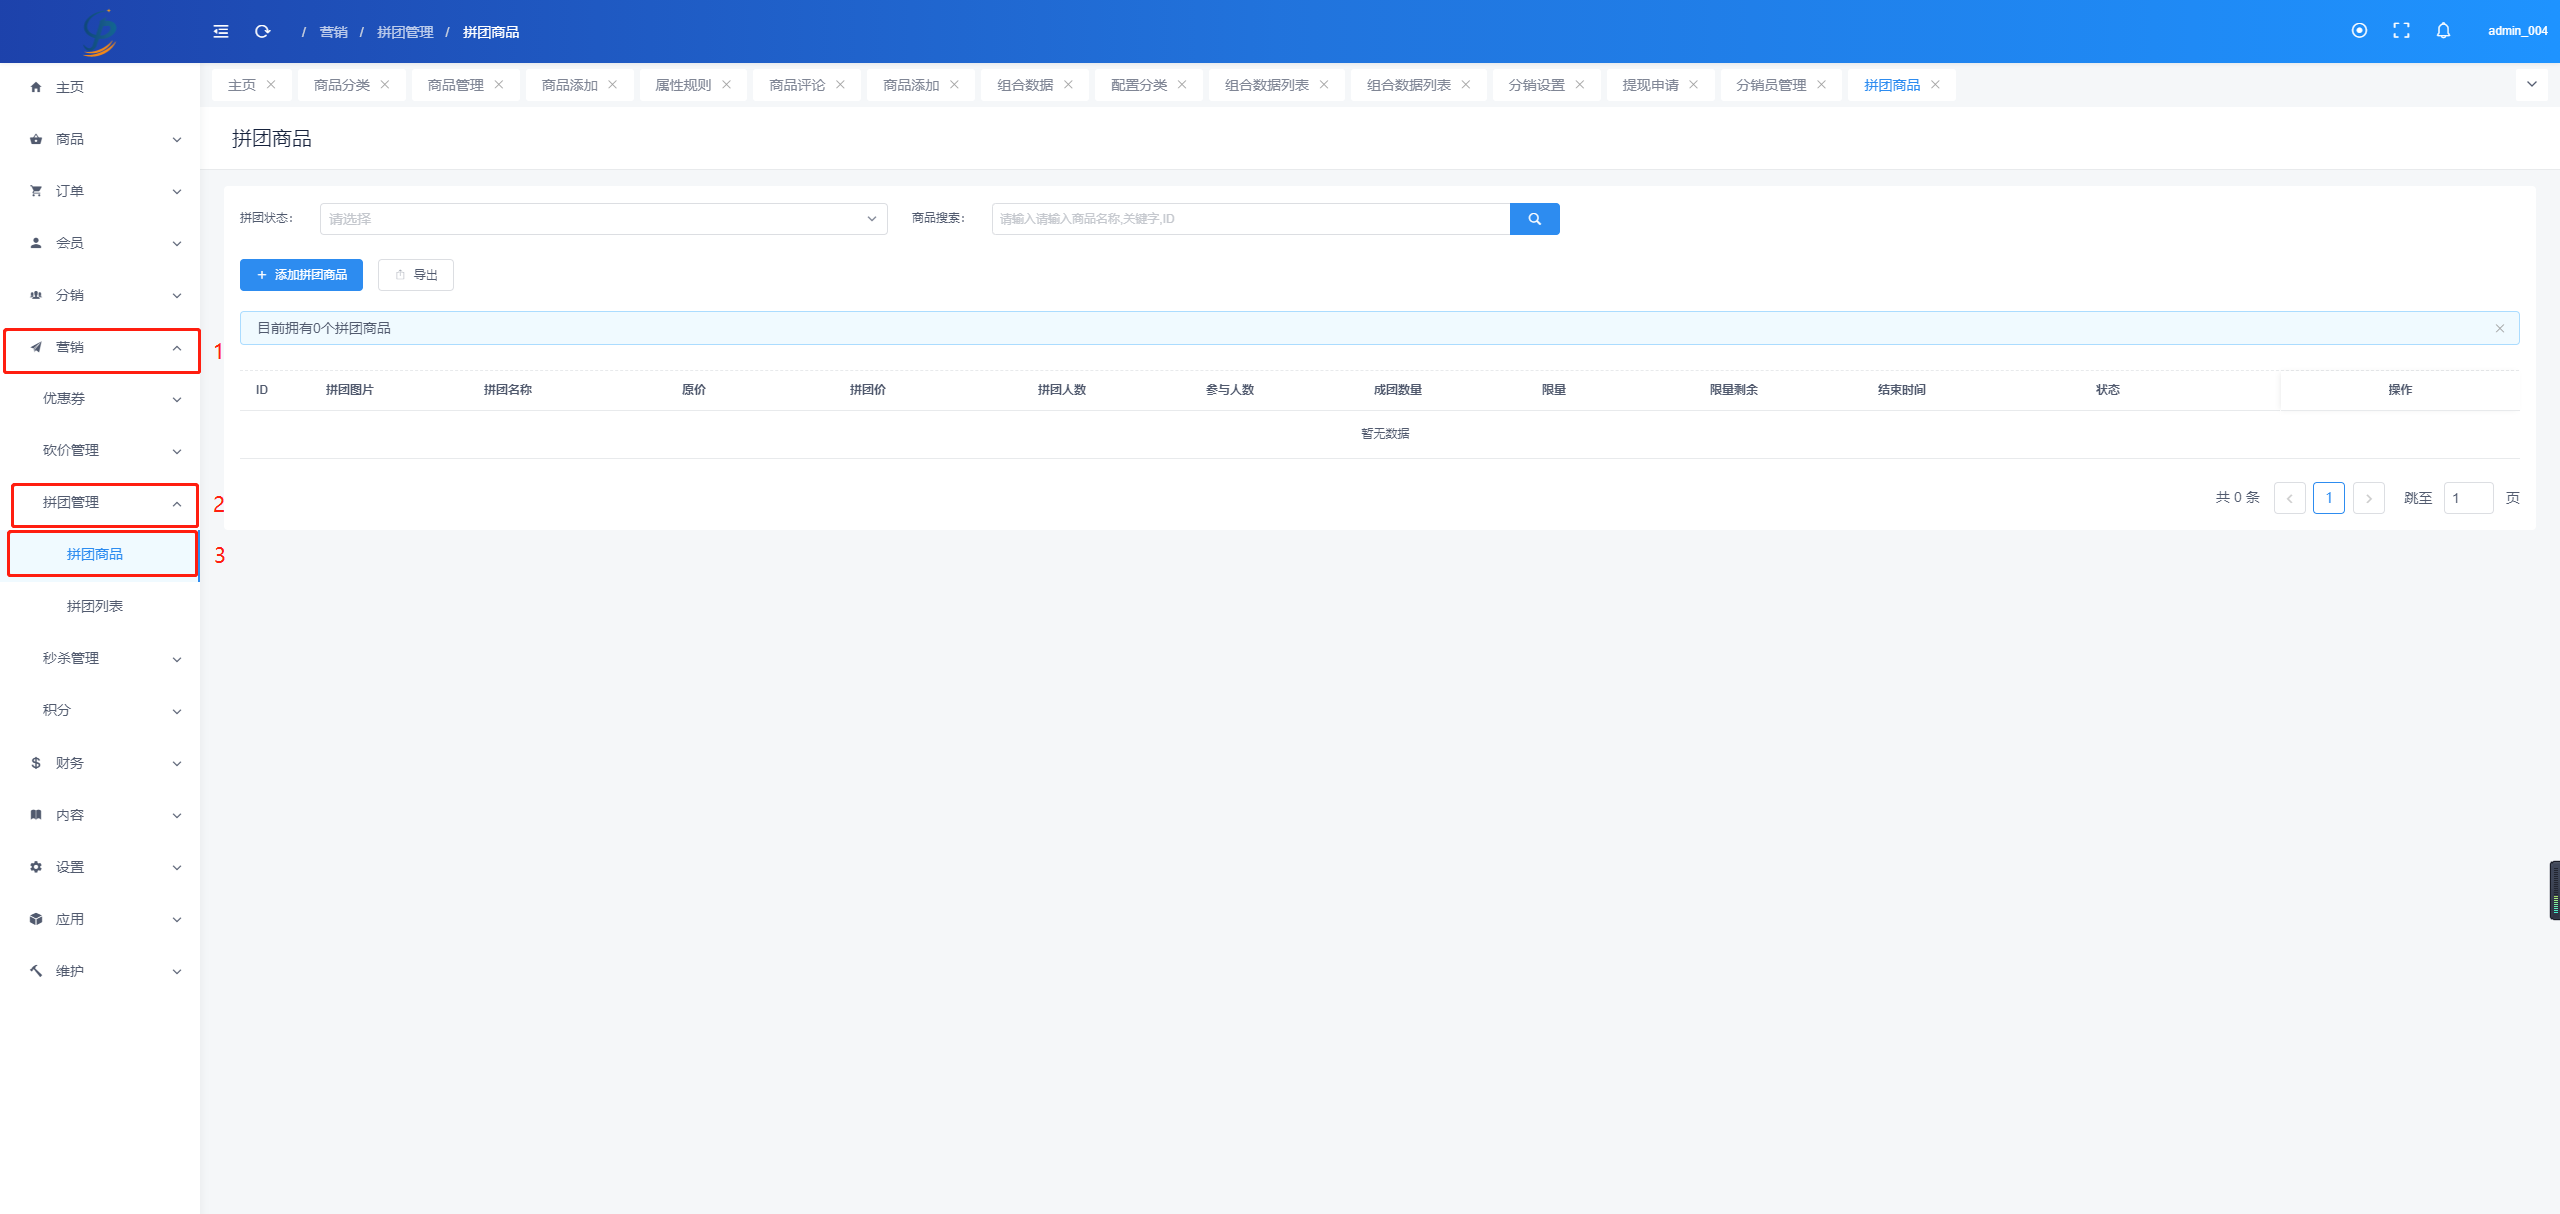Image resolution: width=2560 pixels, height=1214 pixels.
Task: Select 拼团列表 in the sidebar
Action: (100, 607)
